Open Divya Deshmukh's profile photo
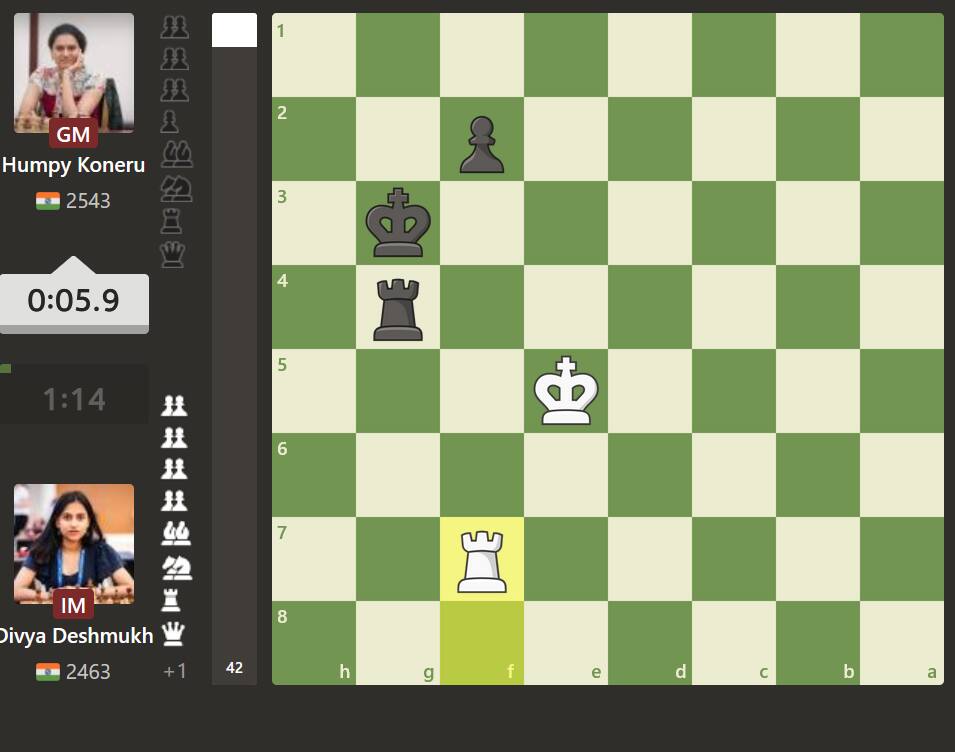Image resolution: width=955 pixels, height=752 pixels. [74, 544]
